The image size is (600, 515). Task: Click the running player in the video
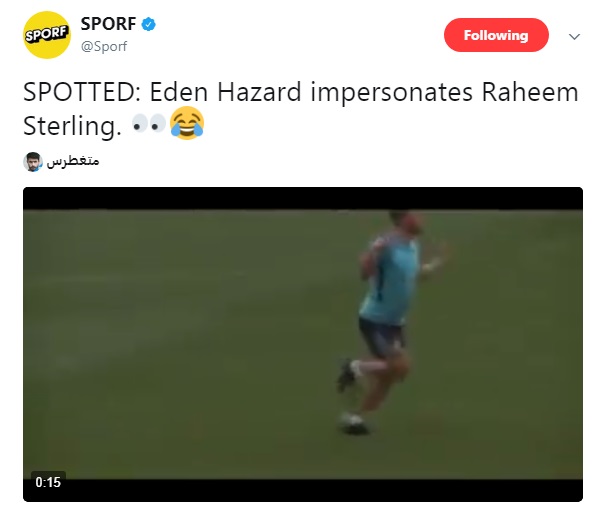[x=390, y=321]
